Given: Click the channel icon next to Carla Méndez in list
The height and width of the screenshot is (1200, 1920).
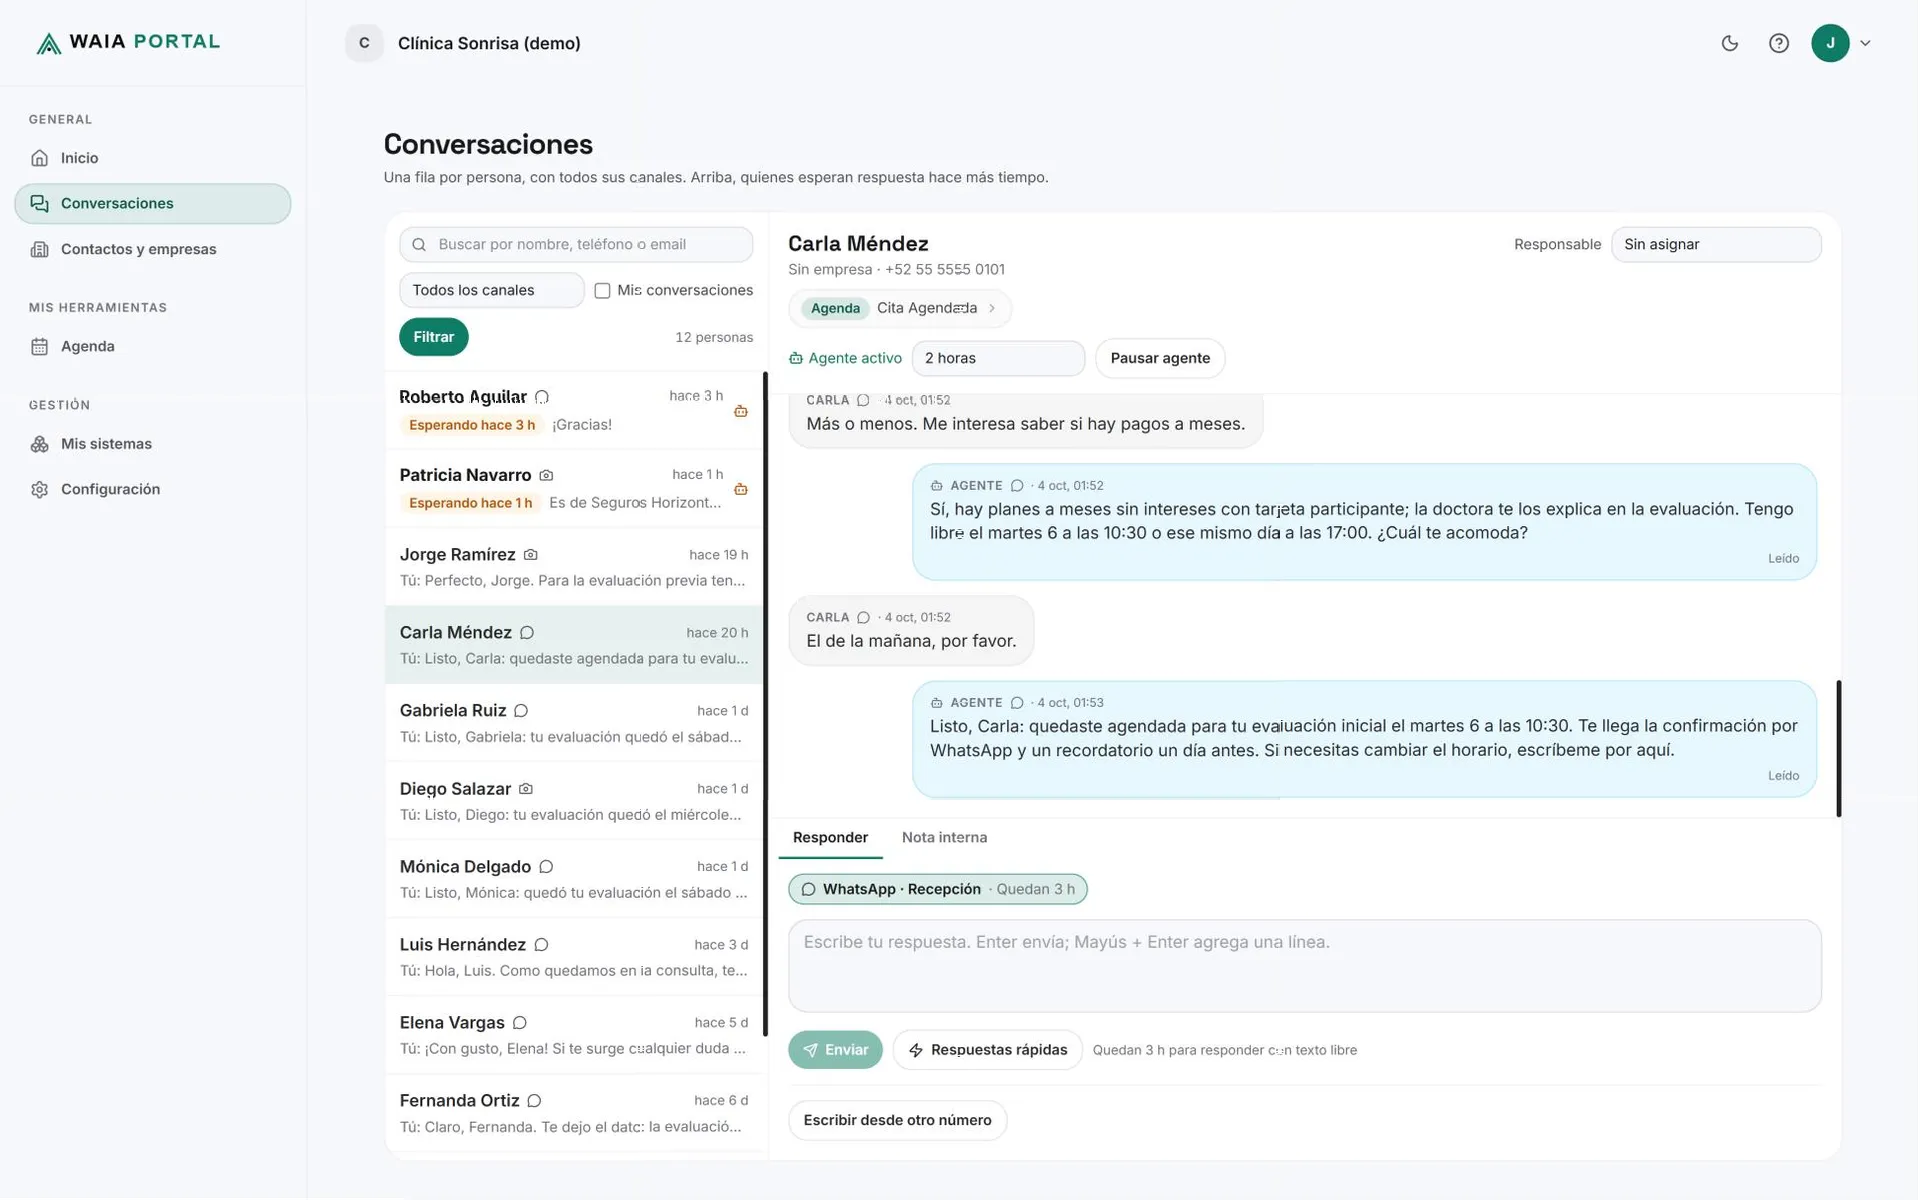Looking at the screenshot, I should pos(527,633).
